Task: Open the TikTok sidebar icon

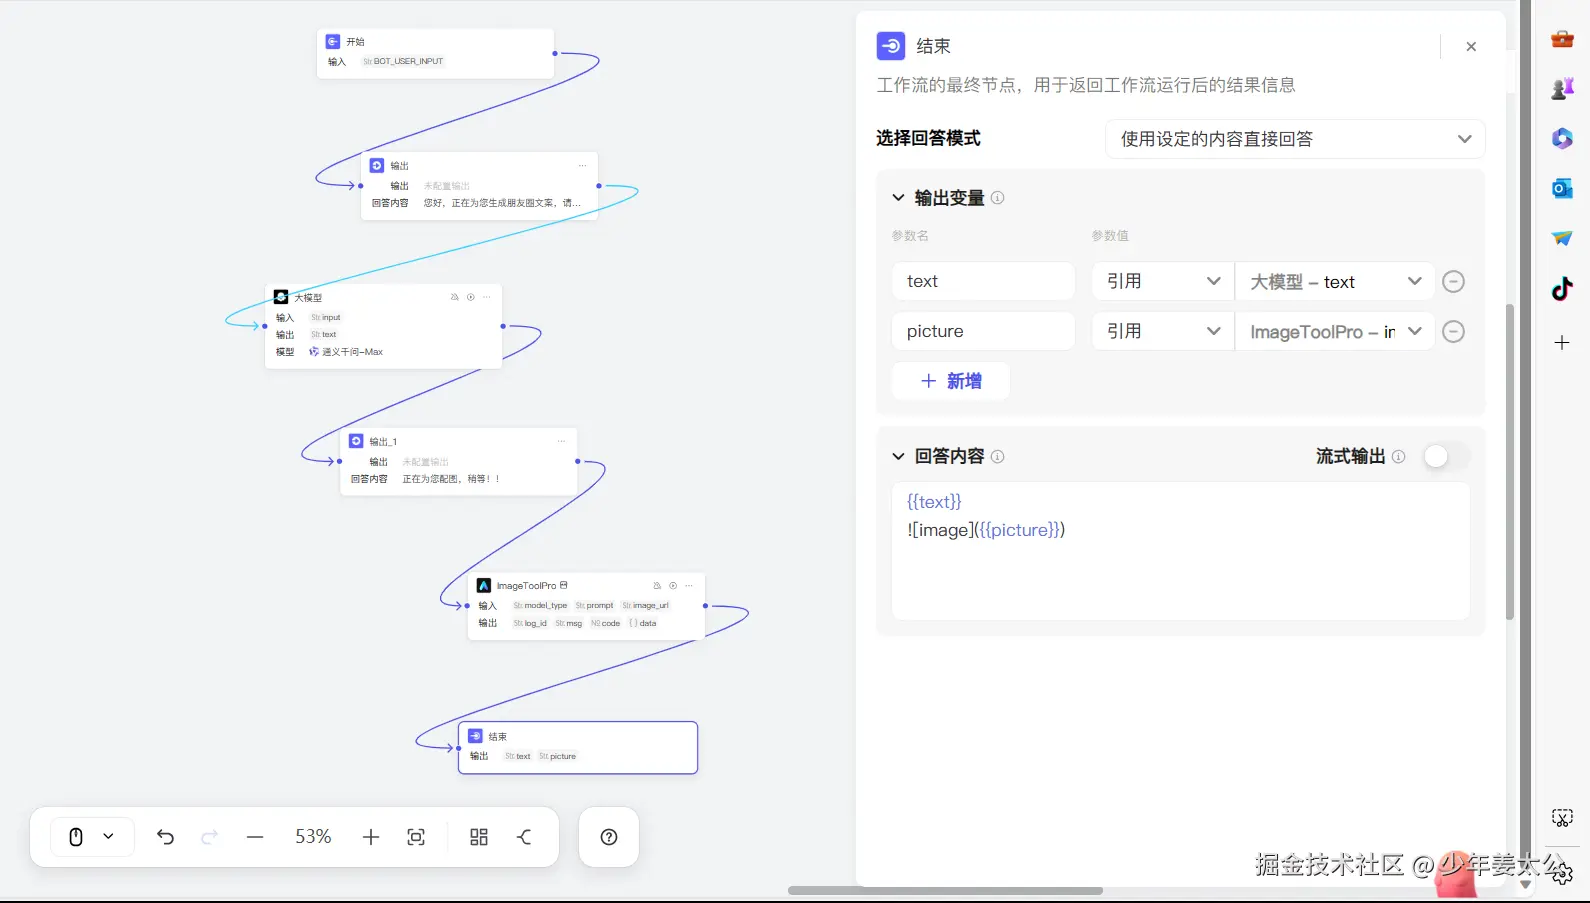Action: [1562, 289]
